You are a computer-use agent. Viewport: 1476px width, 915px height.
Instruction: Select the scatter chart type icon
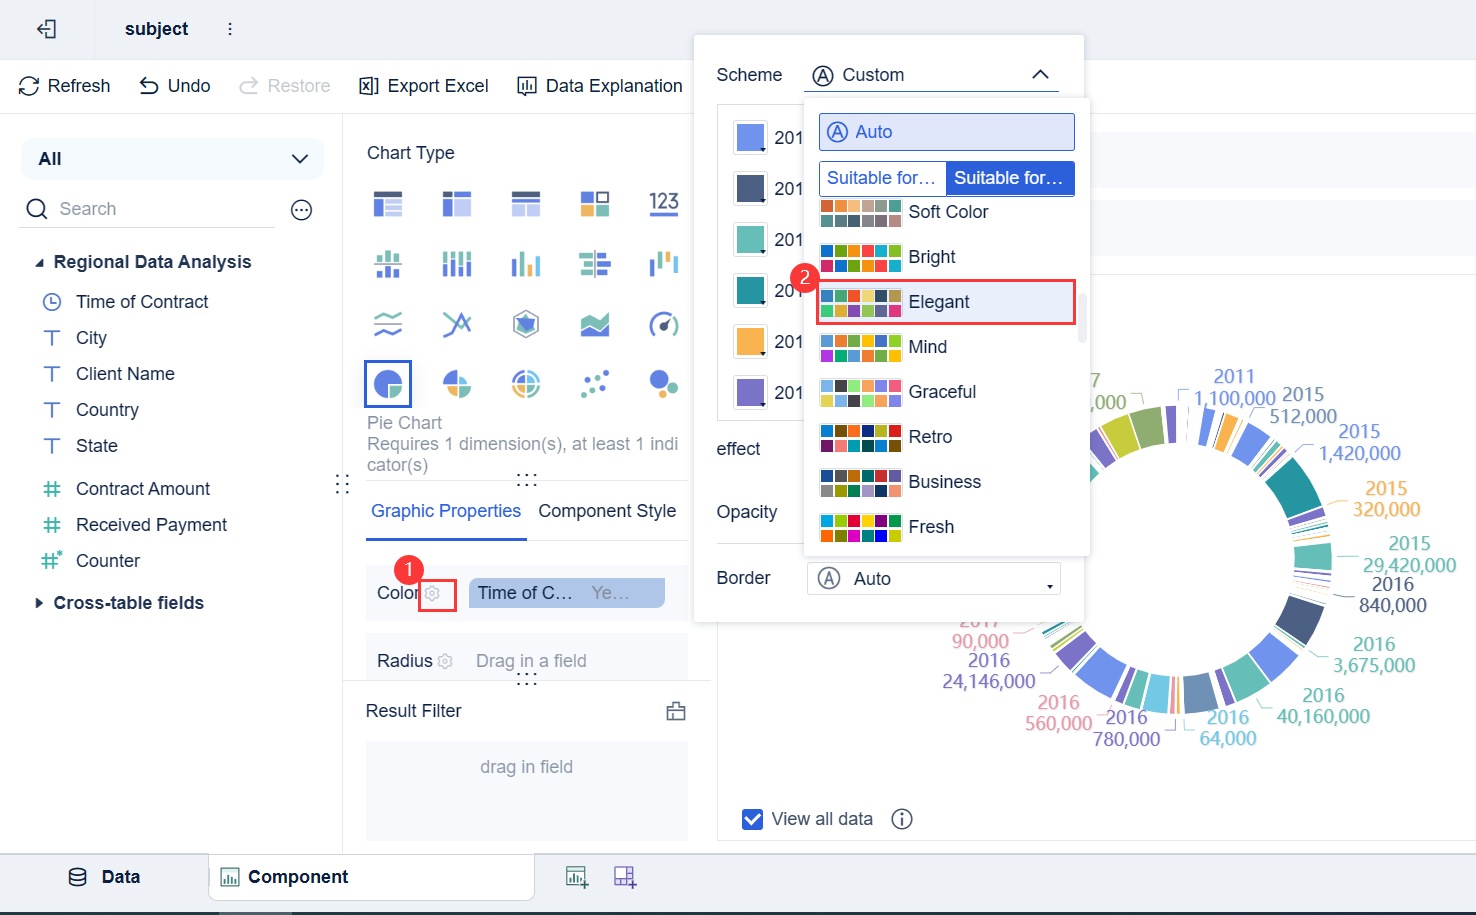[x=594, y=384]
